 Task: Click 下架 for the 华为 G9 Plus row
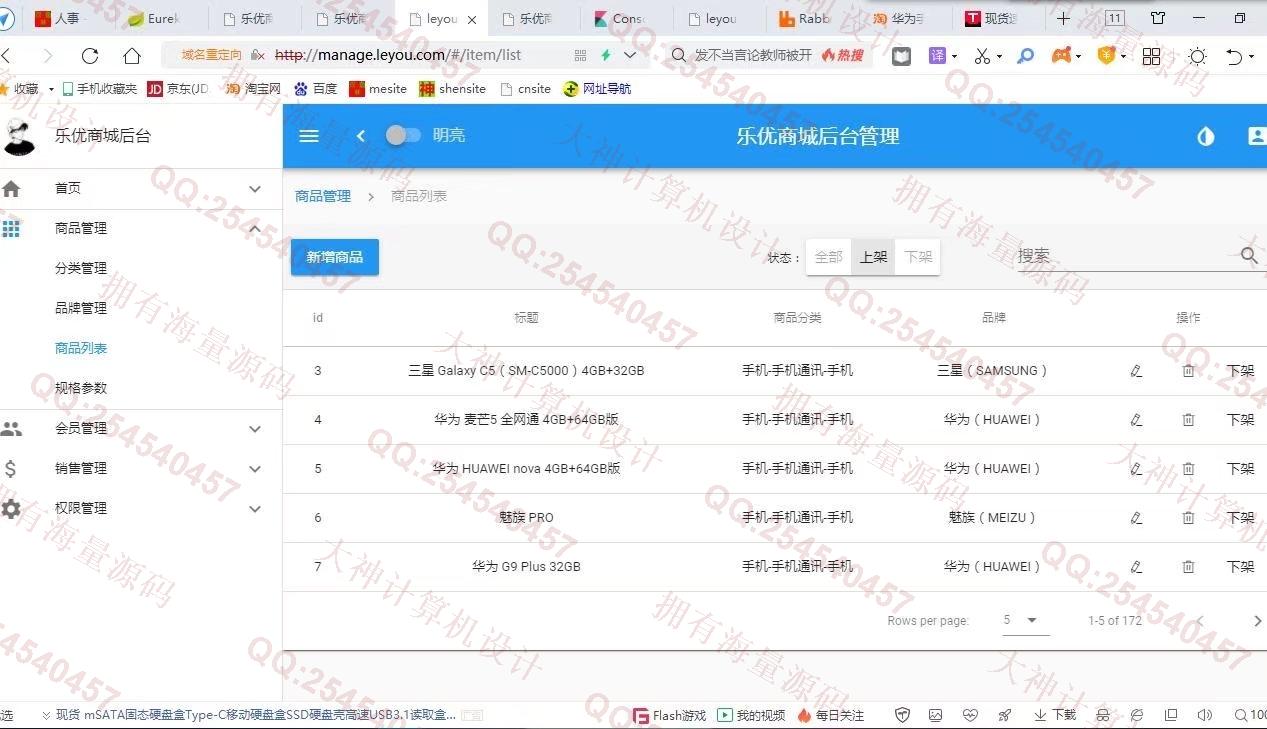(1240, 567)
